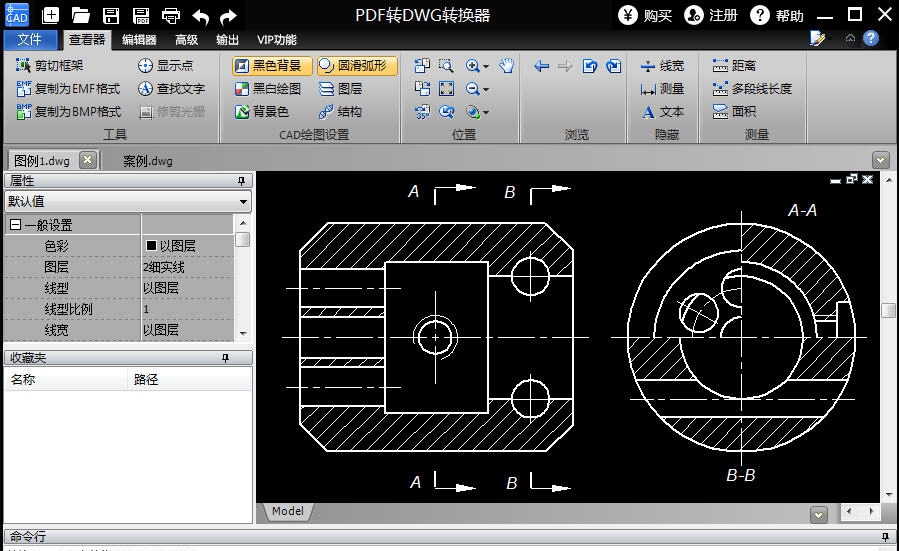Screen dimensions: 899x551
Task: Click the 注册 register button
Action: [711, 15]
